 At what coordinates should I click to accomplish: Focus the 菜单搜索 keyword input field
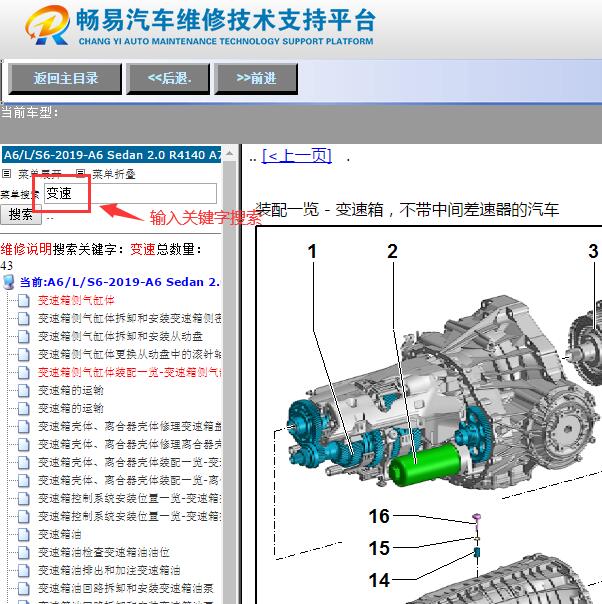[130, 193]
